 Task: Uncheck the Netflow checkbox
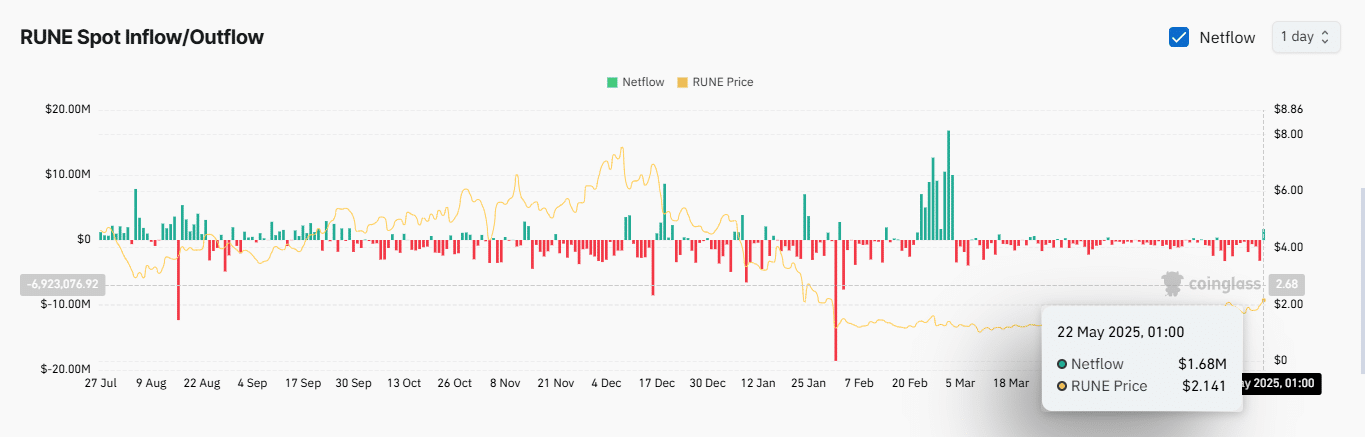tap(1178, 37)
